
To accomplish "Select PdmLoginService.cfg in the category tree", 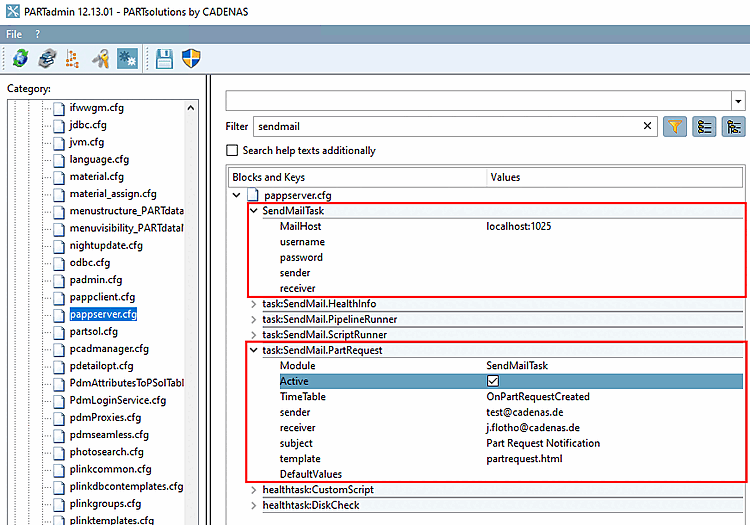I will point(118,400).
